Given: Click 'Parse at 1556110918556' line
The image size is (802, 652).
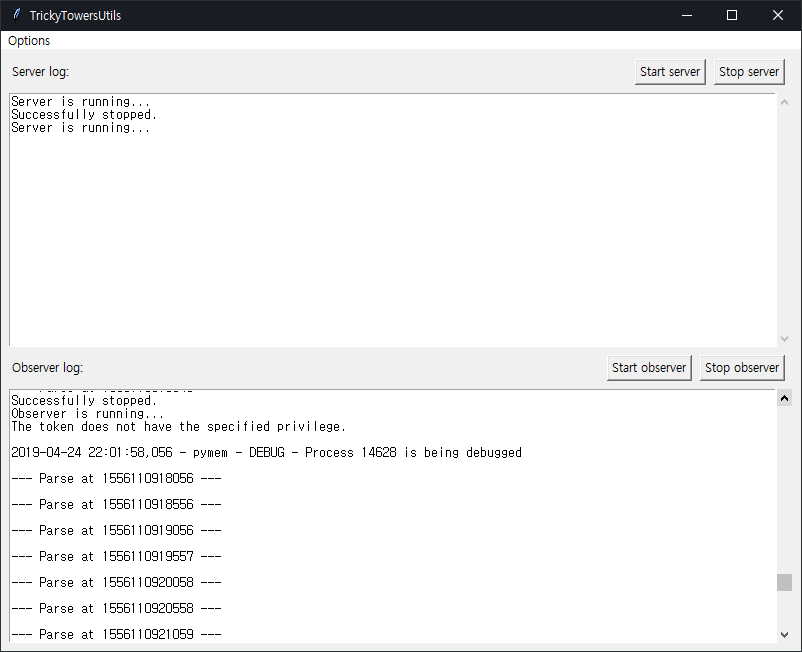Looking at the screenshot, I should tap(116, 505).
